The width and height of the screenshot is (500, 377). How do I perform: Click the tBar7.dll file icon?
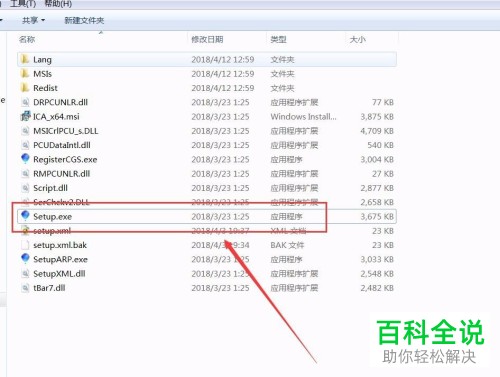[x=25, y=288]
